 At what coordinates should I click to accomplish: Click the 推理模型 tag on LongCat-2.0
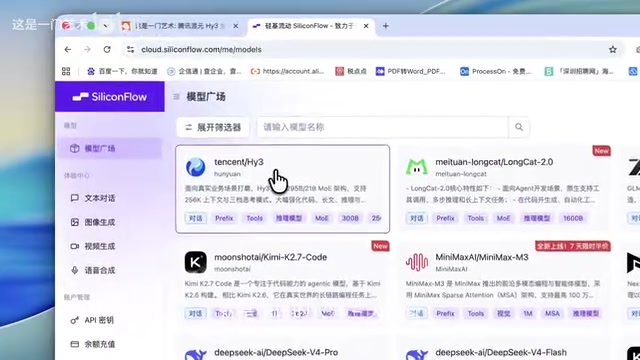[537, 218]
